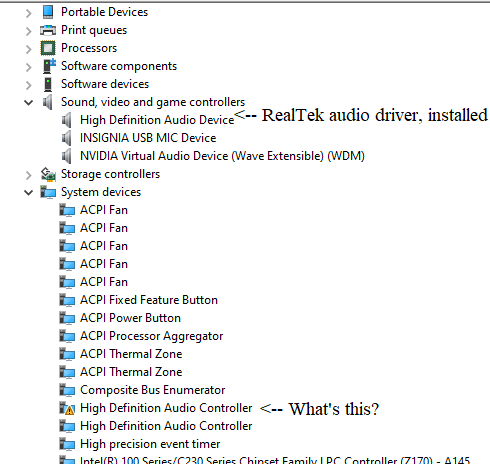Select Sound, video and game controllers label
Screen dimensions: 490x464
point(153,102)
